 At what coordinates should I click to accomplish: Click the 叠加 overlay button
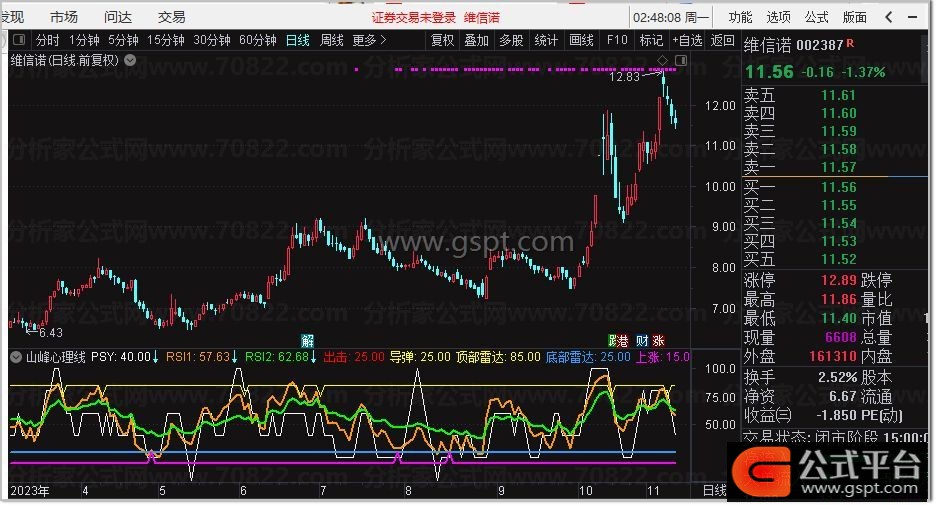pos(476,40)
